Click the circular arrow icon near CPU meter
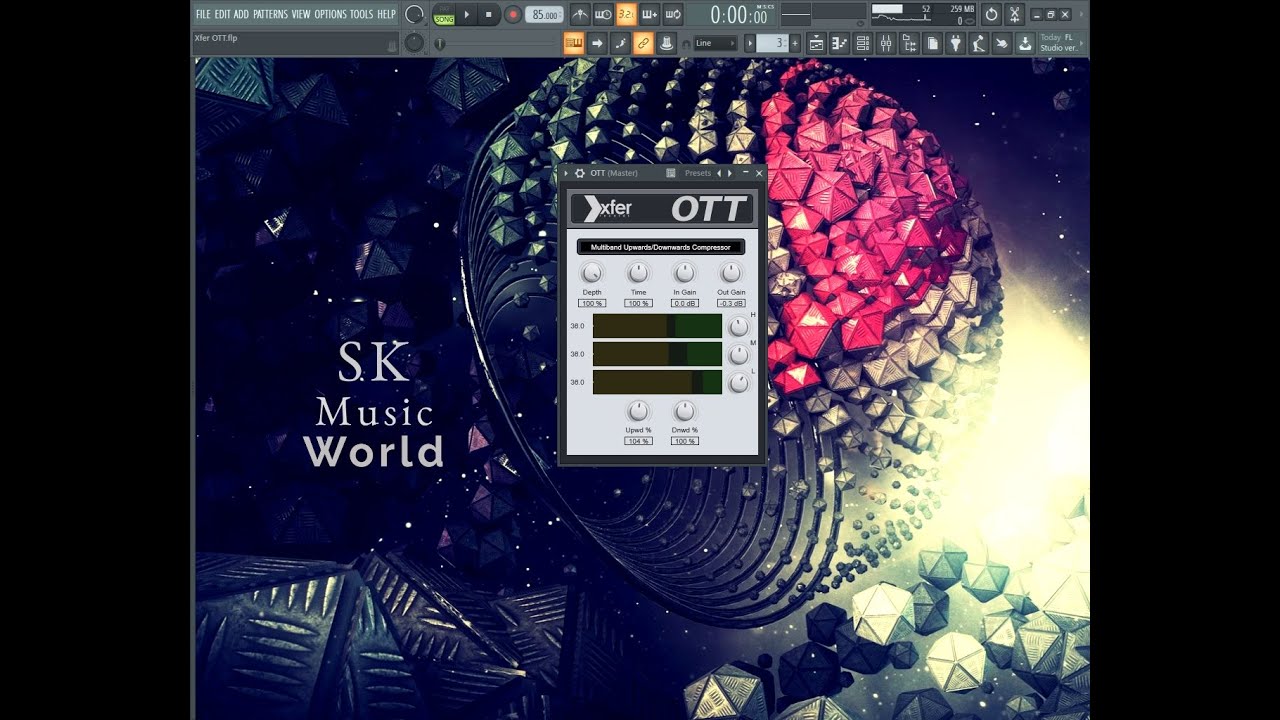Viewport: 1280px width, 720px height. click(991, 14)
